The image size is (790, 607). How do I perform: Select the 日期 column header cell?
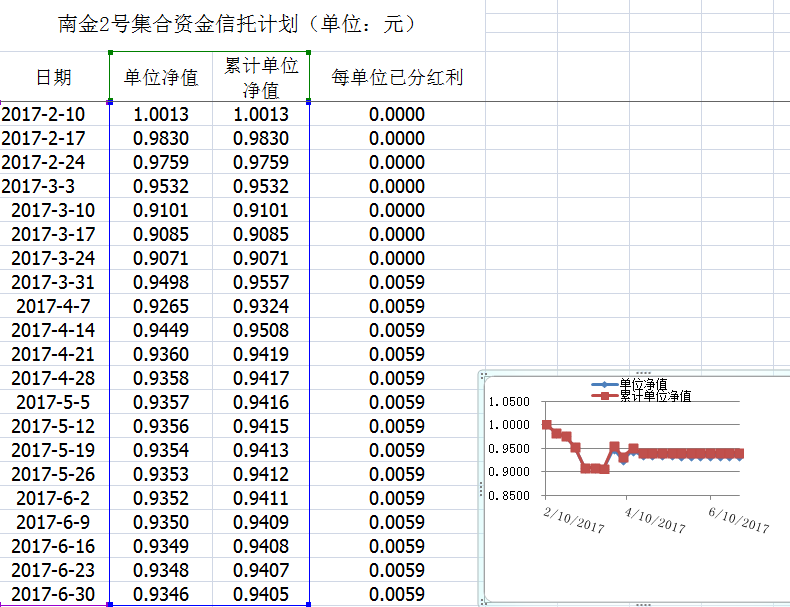pos(54,77)
